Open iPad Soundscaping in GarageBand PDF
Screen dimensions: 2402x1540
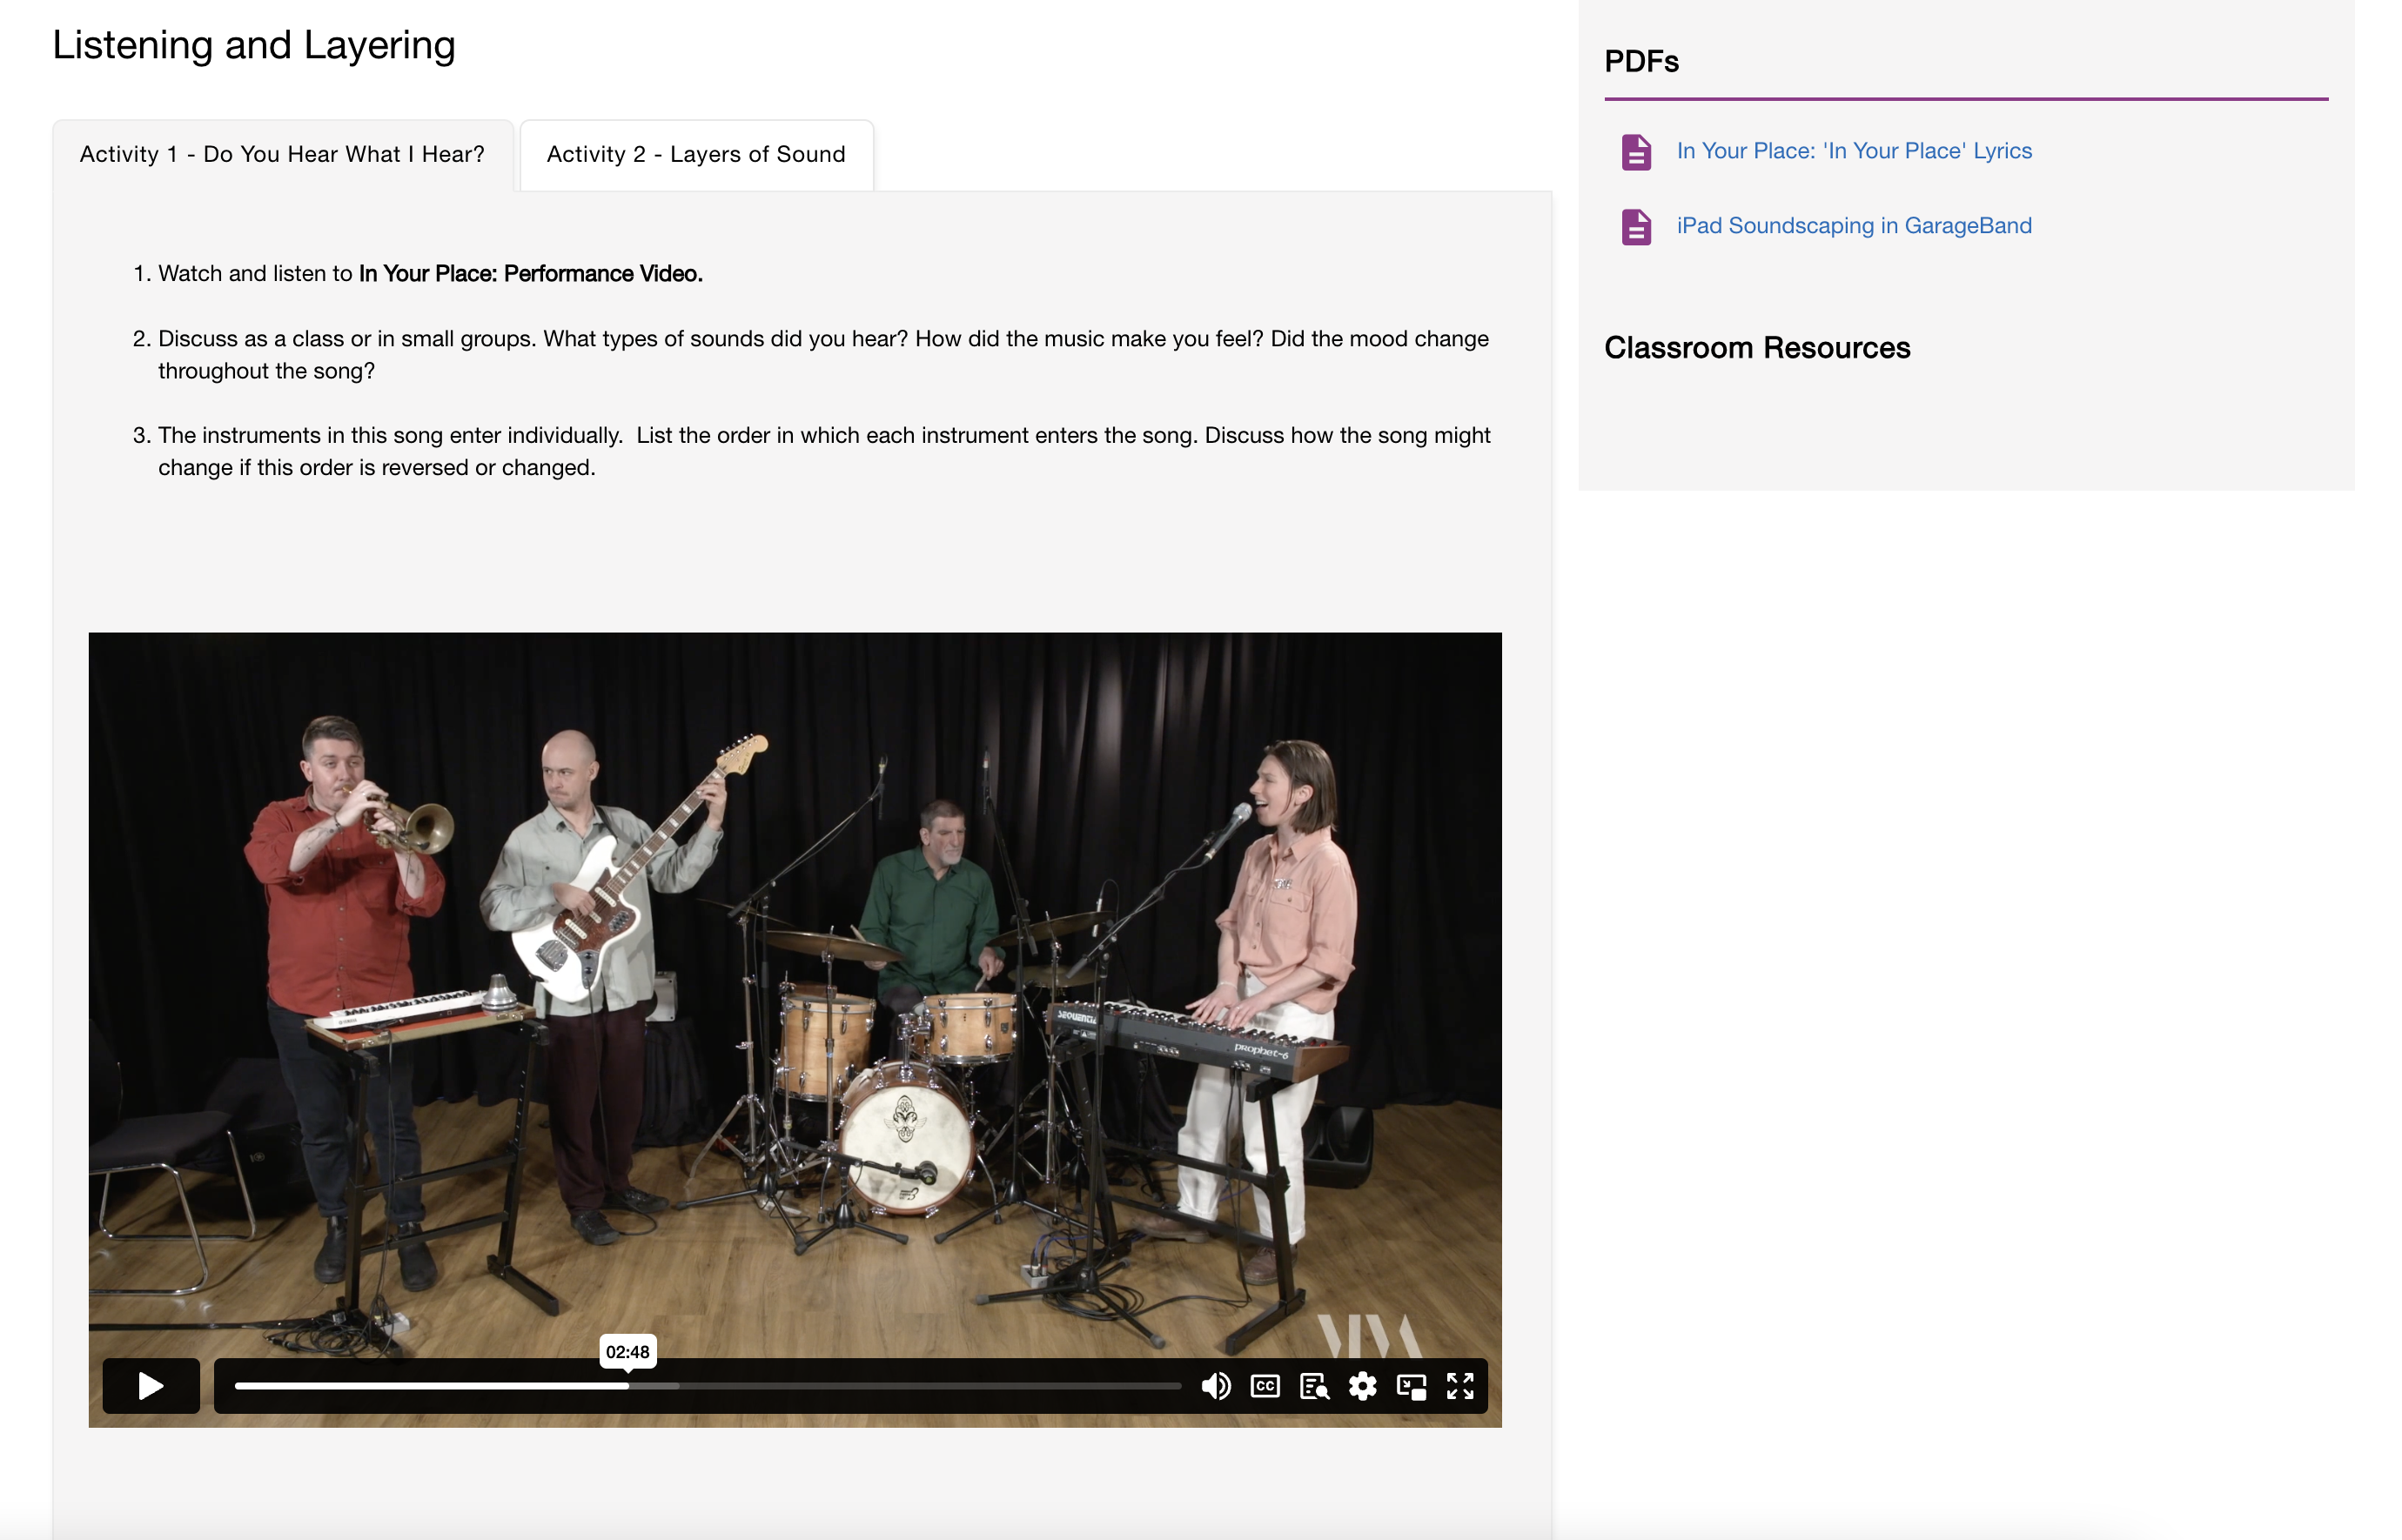1852,224
